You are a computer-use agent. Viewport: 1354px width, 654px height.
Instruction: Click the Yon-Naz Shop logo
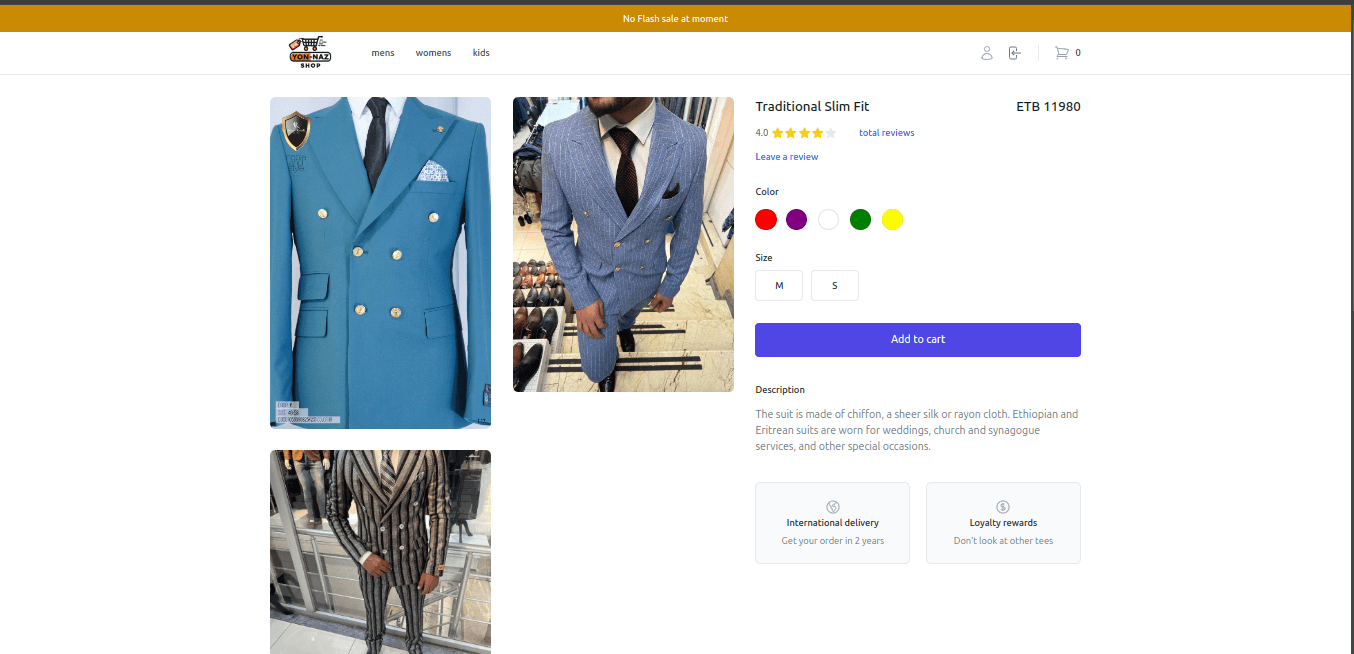[309, 52]
